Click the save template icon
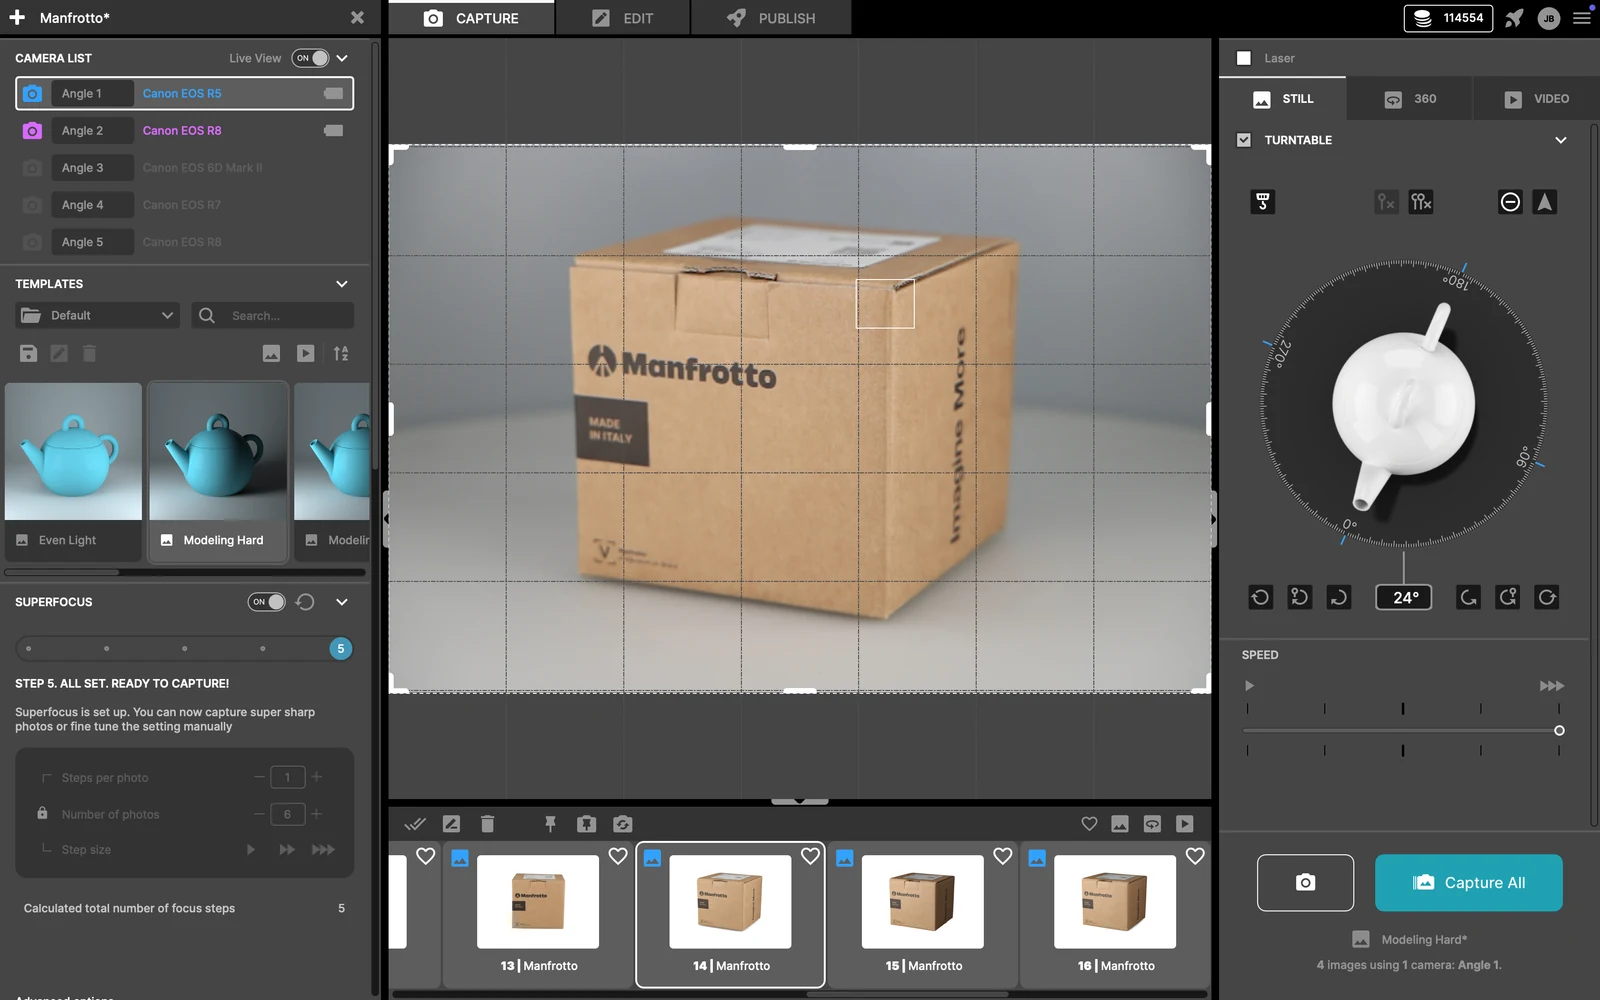 point(28,353)
